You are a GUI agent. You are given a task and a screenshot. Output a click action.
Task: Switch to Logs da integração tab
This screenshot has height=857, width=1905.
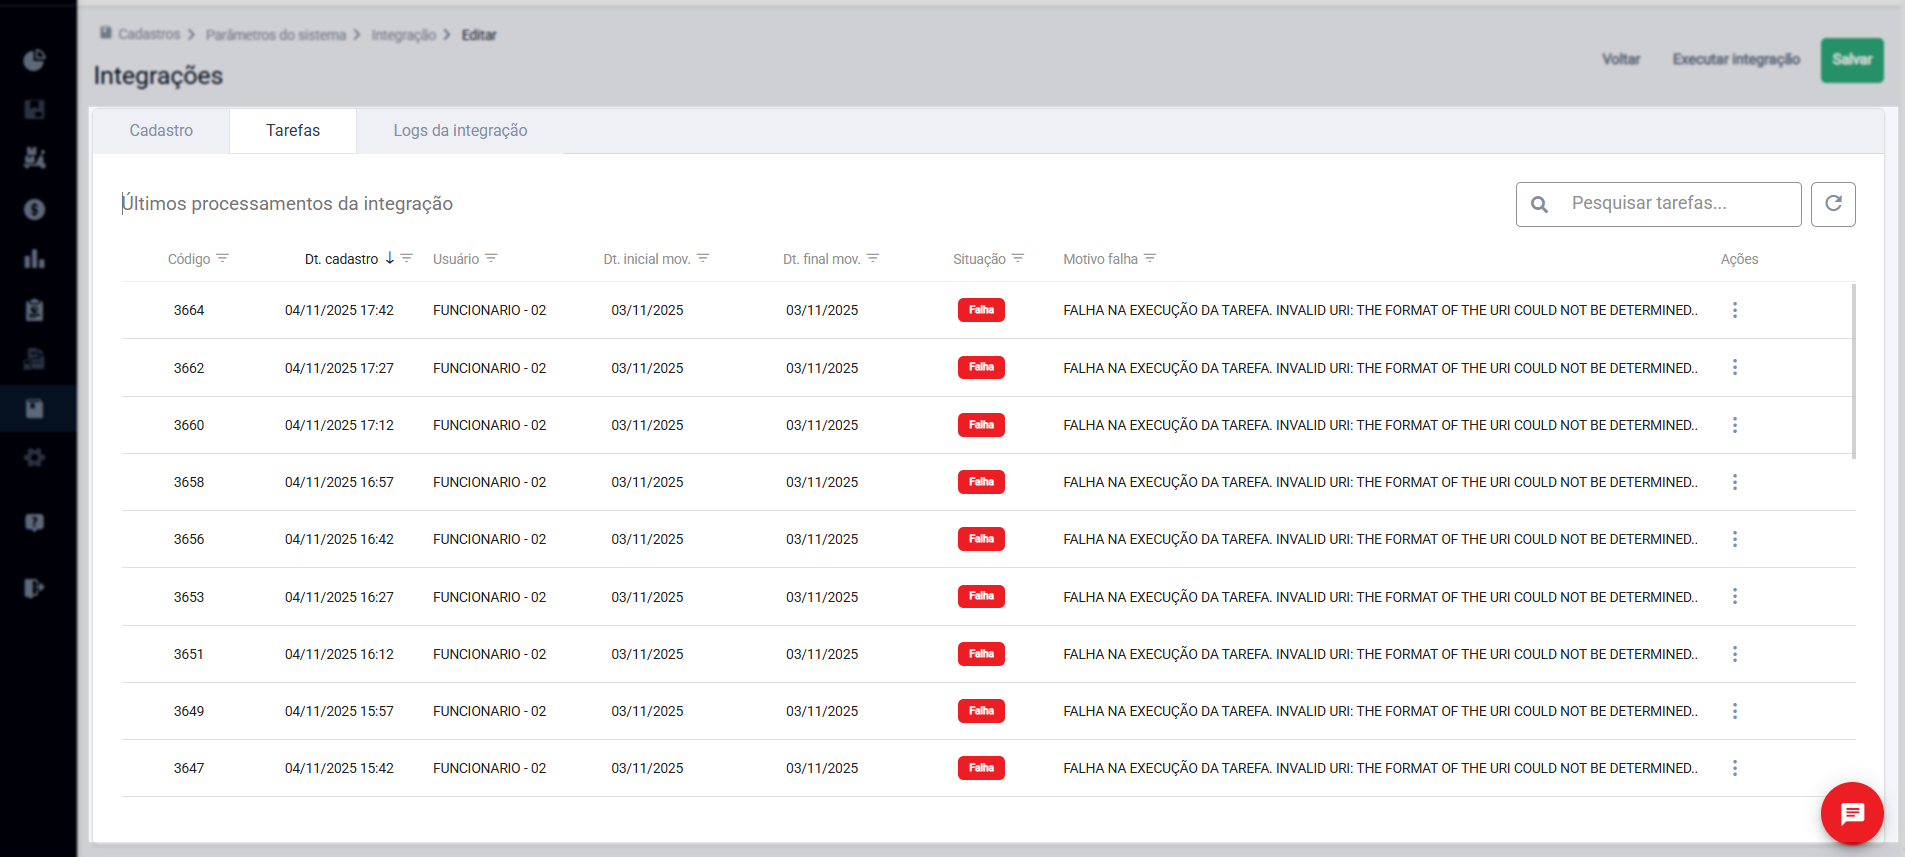[x=460, y=131]
